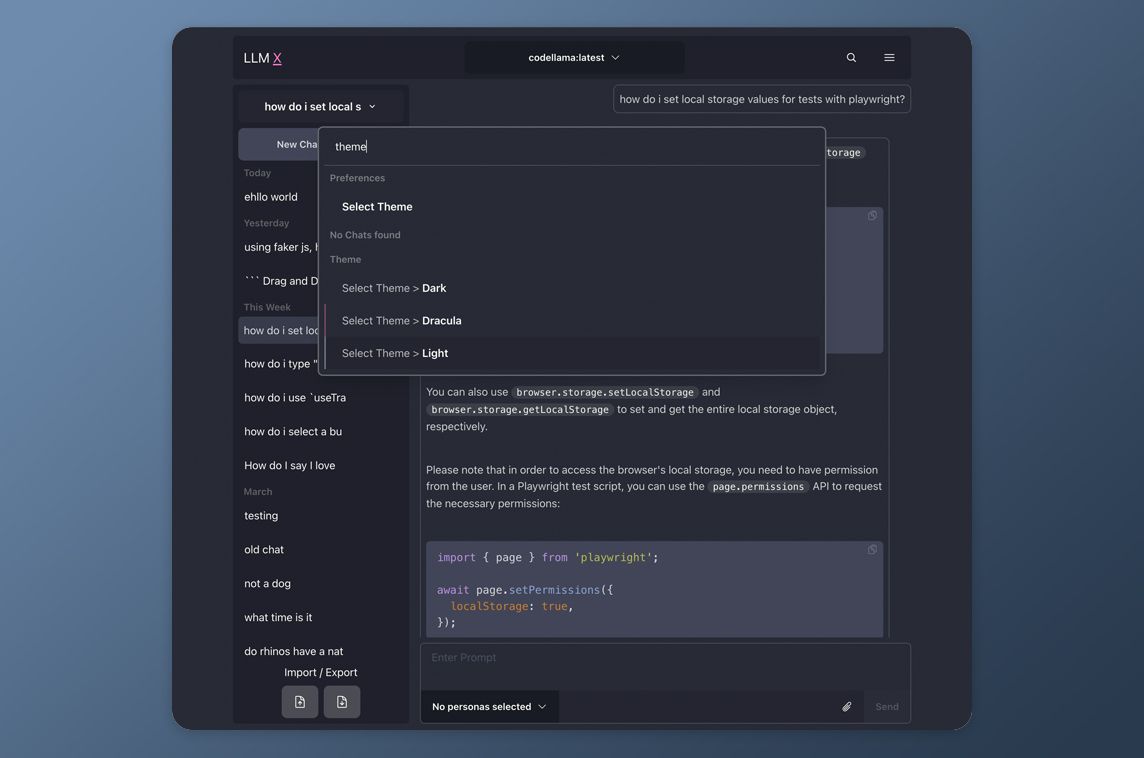Click the New Chat button
This screenshot has width=1144, height=758.
pyautogui.click(x=279, y=144)
